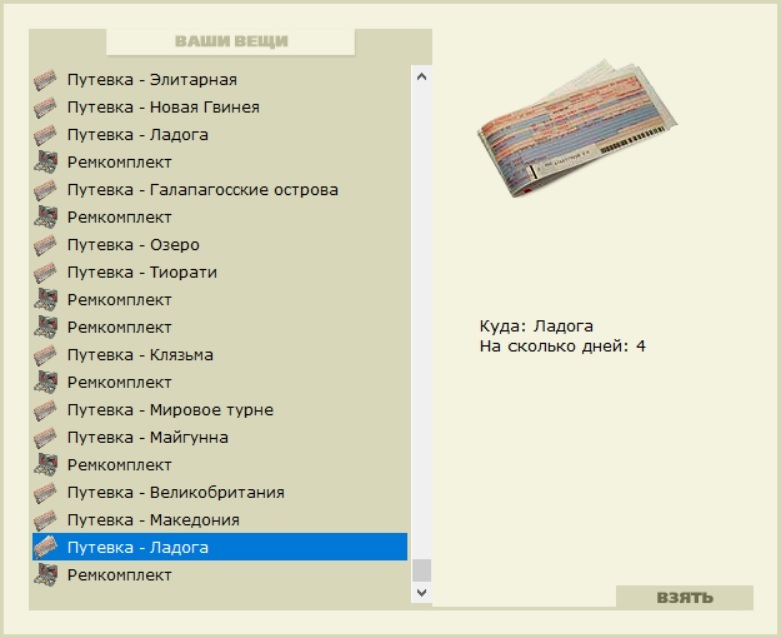Click ticket icon beside Путевка - Клязьма
This screenshot has height=638, width=781.
coord(45,355)
